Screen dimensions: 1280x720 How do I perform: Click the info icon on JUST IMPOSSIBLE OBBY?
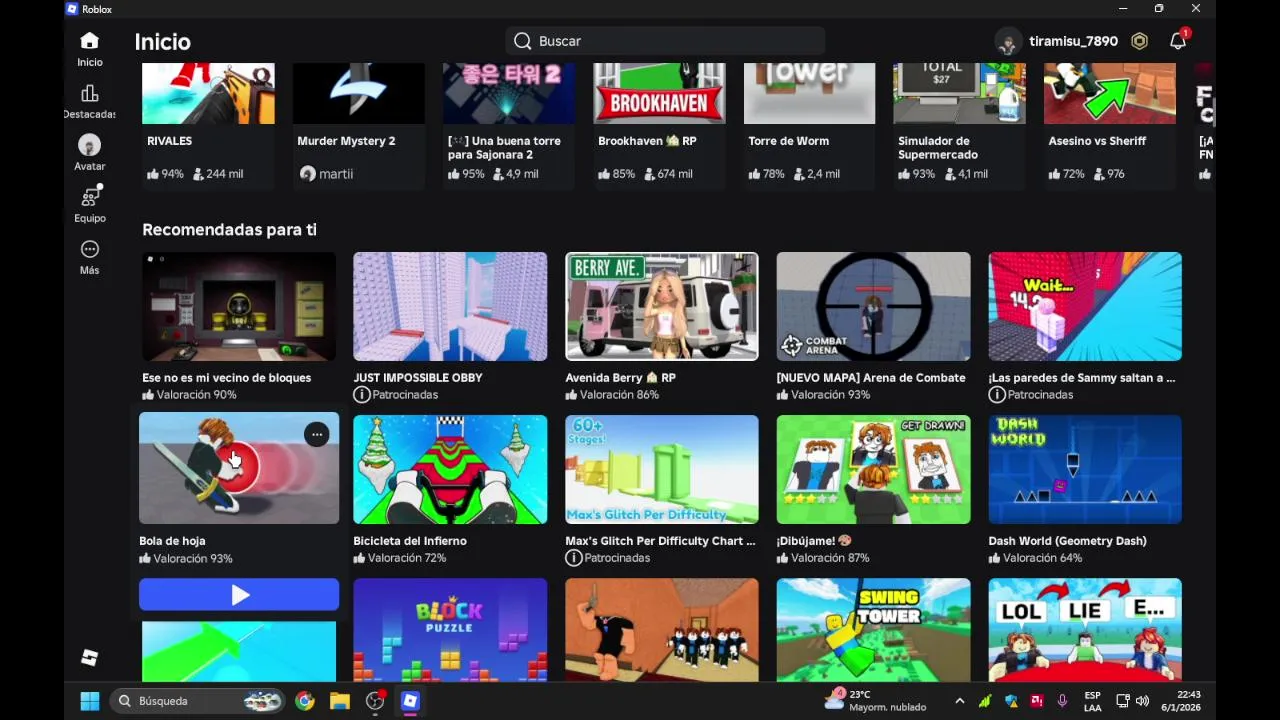coord(361,395)
